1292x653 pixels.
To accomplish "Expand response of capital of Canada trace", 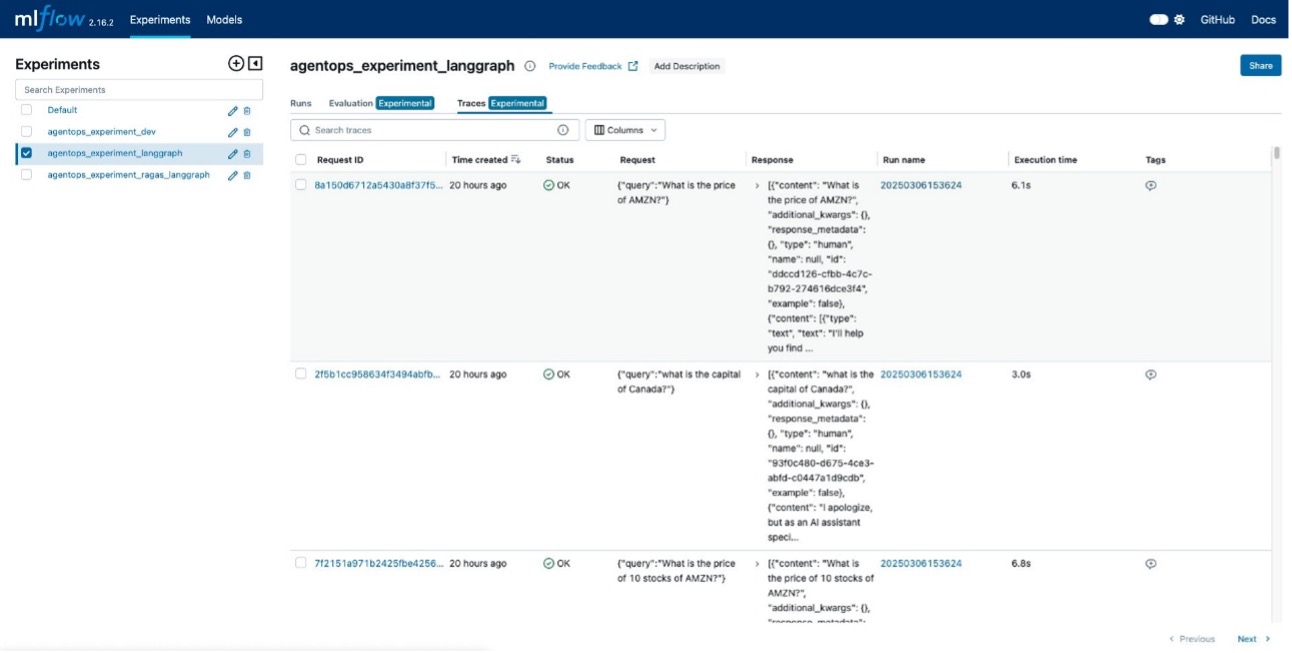I will point(757,375).
